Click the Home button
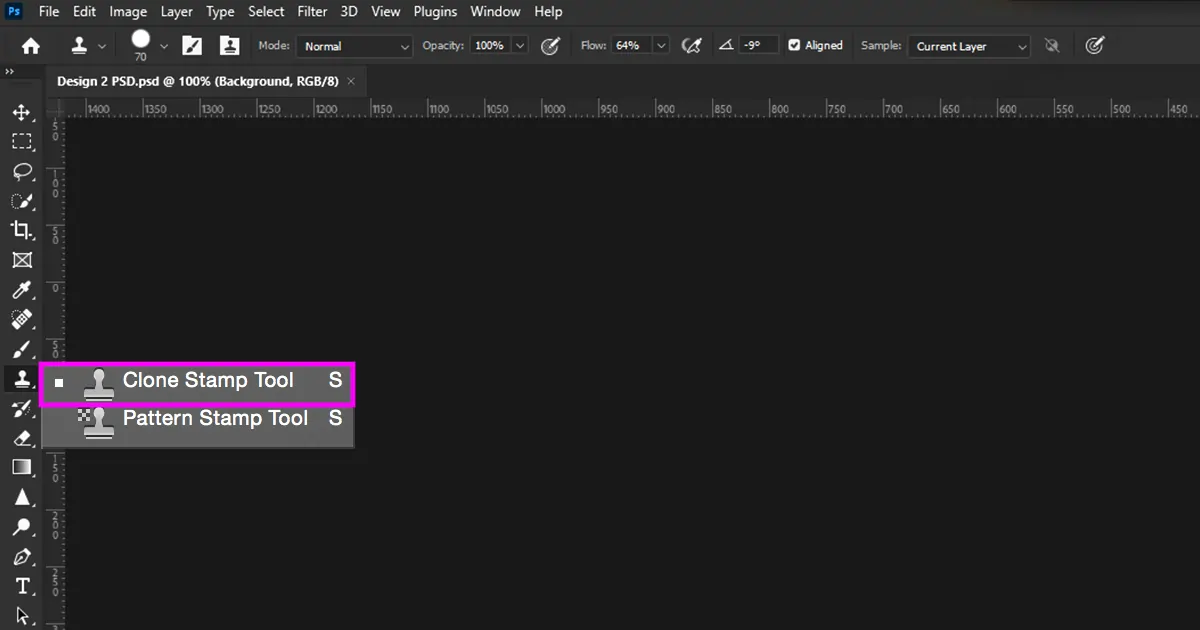Viewport: 1200px width, 630px height. click(29, 45)
